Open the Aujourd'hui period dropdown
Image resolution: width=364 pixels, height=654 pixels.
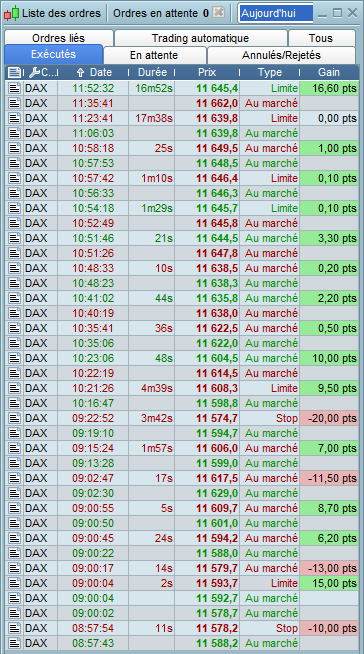276,13
